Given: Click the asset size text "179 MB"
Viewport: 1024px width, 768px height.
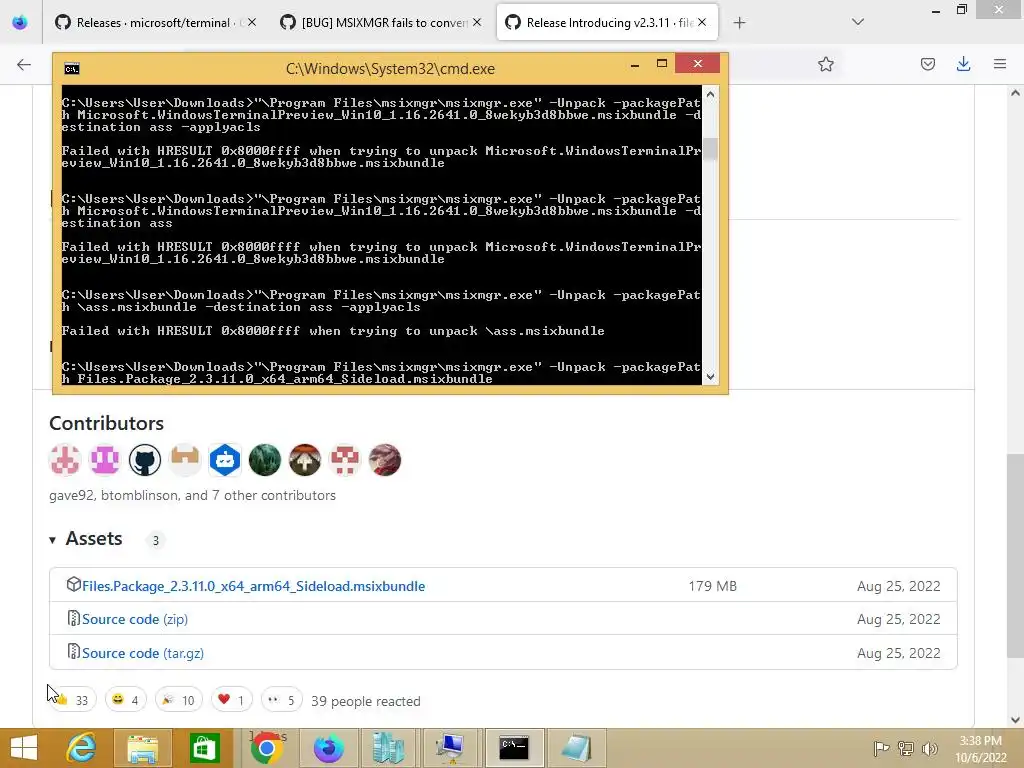Looking at the screenshot, I should coord(712,586).
